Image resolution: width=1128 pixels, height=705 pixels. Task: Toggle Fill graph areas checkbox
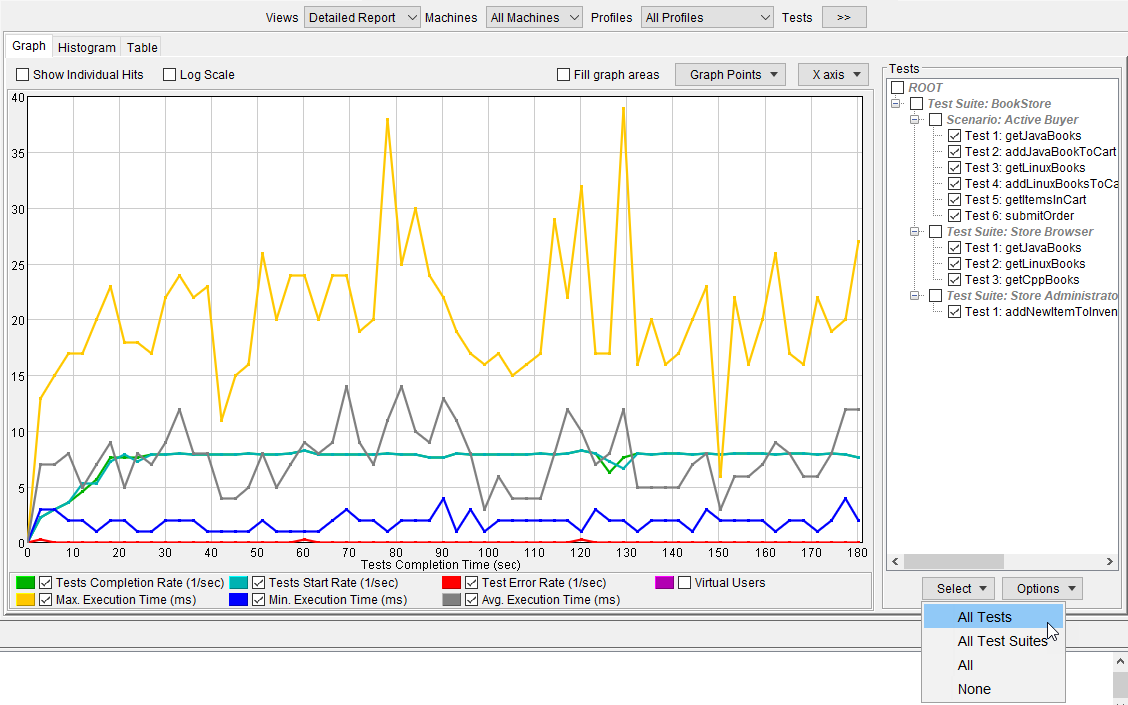pos(563,75)
